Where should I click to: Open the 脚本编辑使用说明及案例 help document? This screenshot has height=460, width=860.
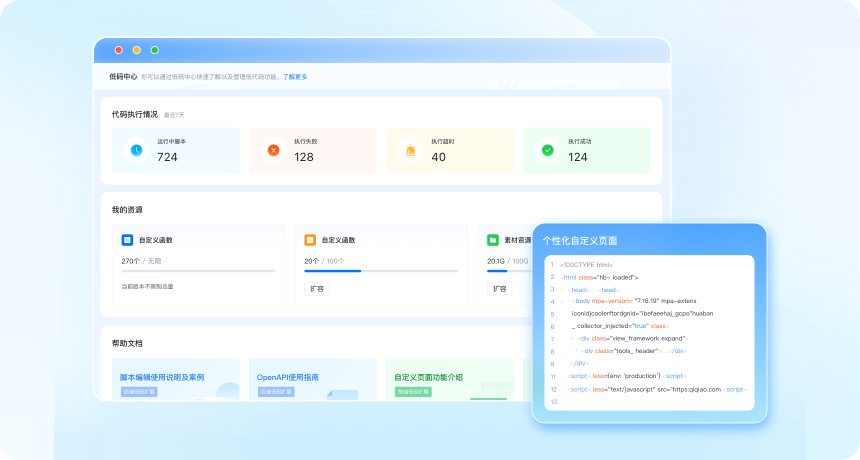click(162, 377)
